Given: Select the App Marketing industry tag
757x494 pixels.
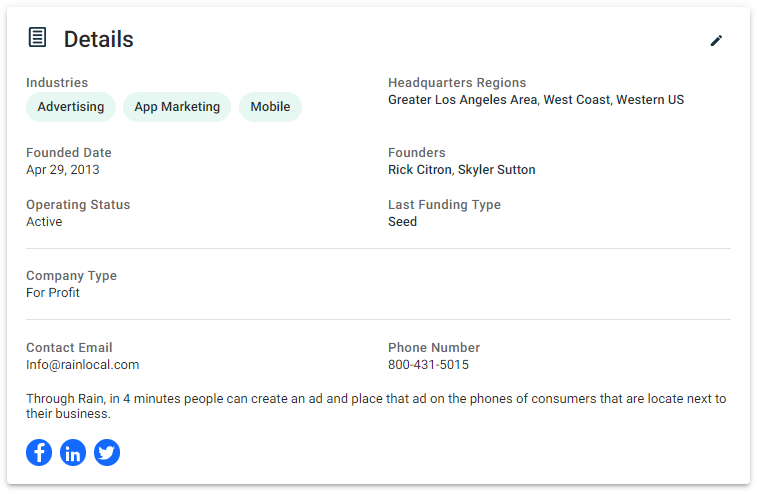Looking at the screenshot, I should tap(177, 107).
